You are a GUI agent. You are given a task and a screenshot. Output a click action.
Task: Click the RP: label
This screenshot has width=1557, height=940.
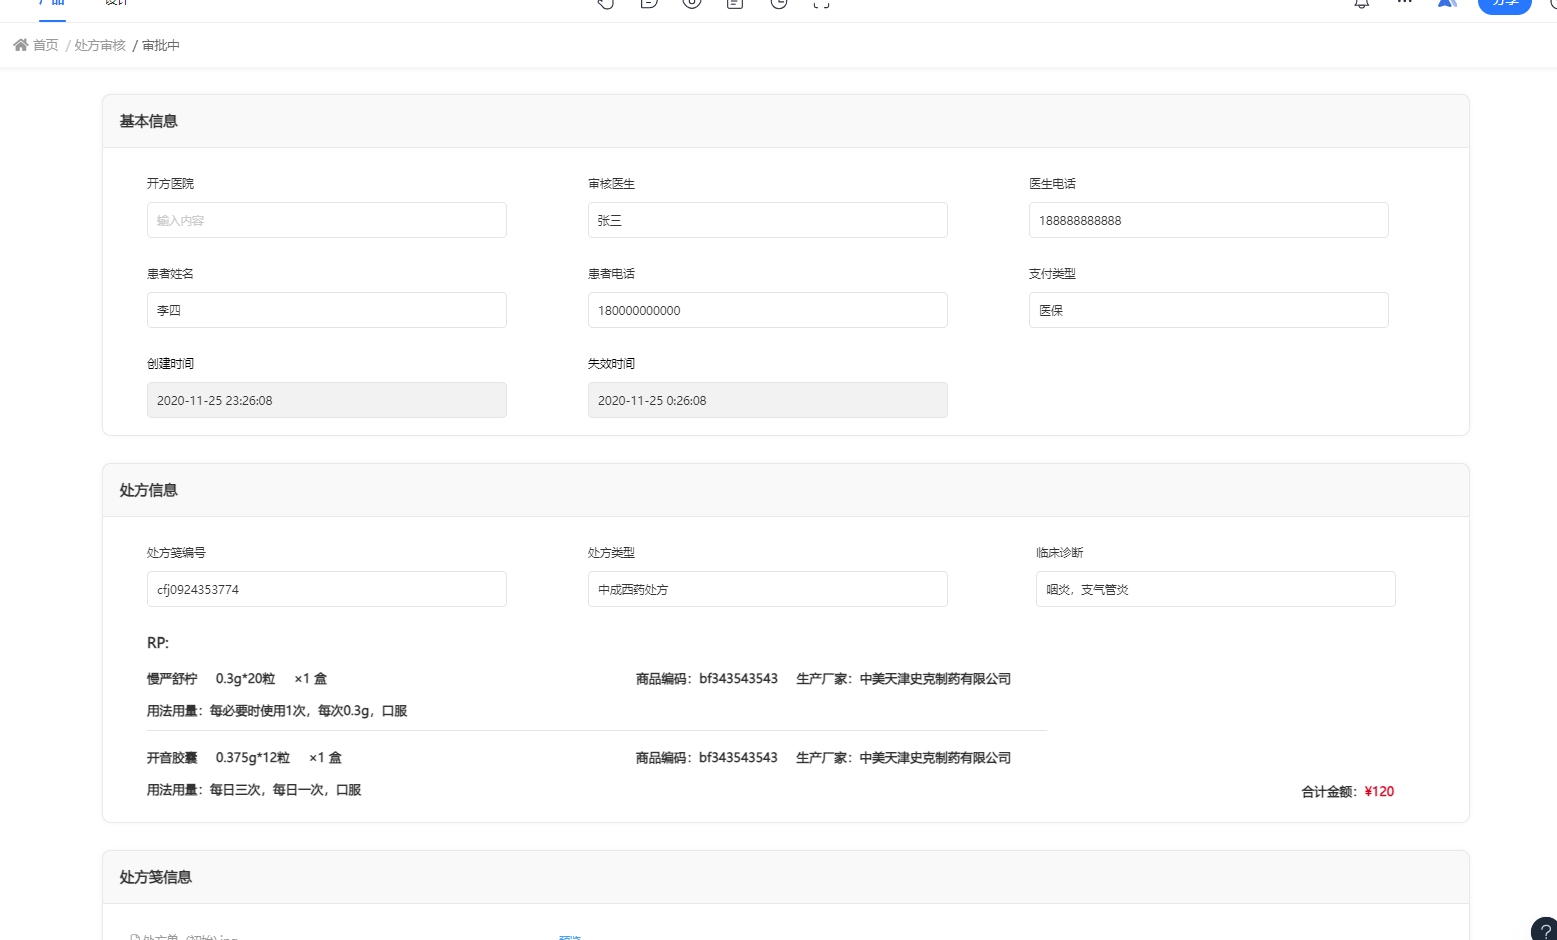(158, 643)
